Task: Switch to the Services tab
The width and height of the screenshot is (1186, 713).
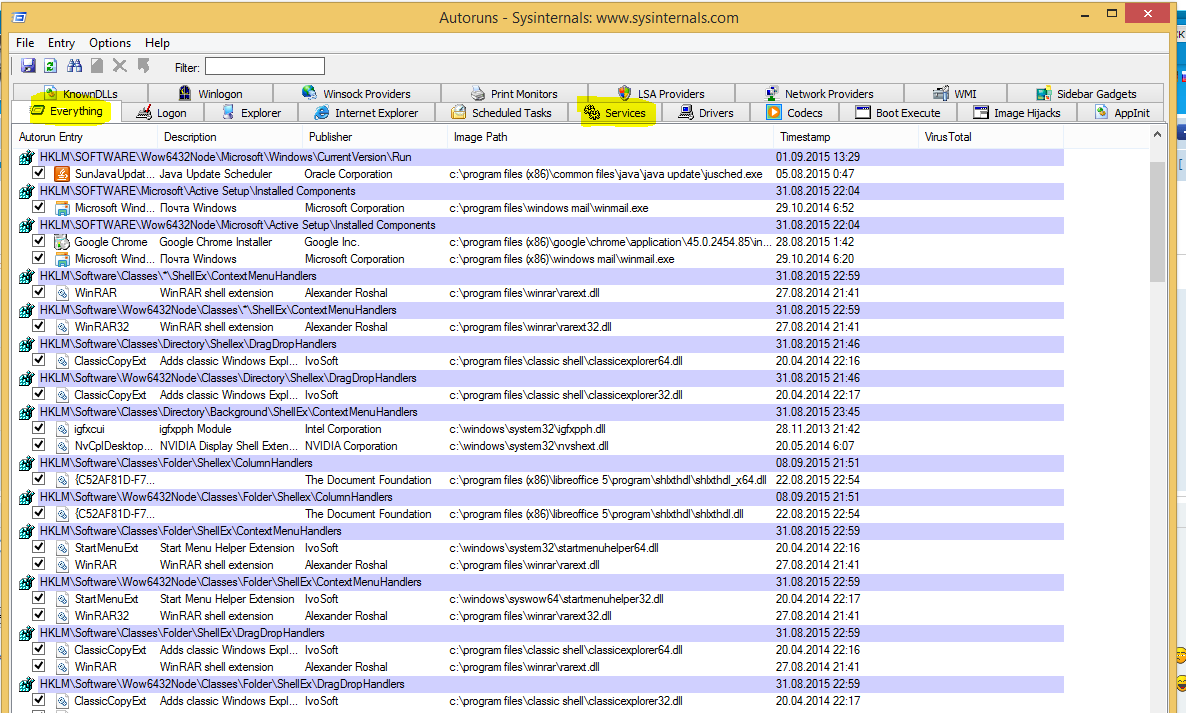Action: pyautogui.click(x=616, y=113)
